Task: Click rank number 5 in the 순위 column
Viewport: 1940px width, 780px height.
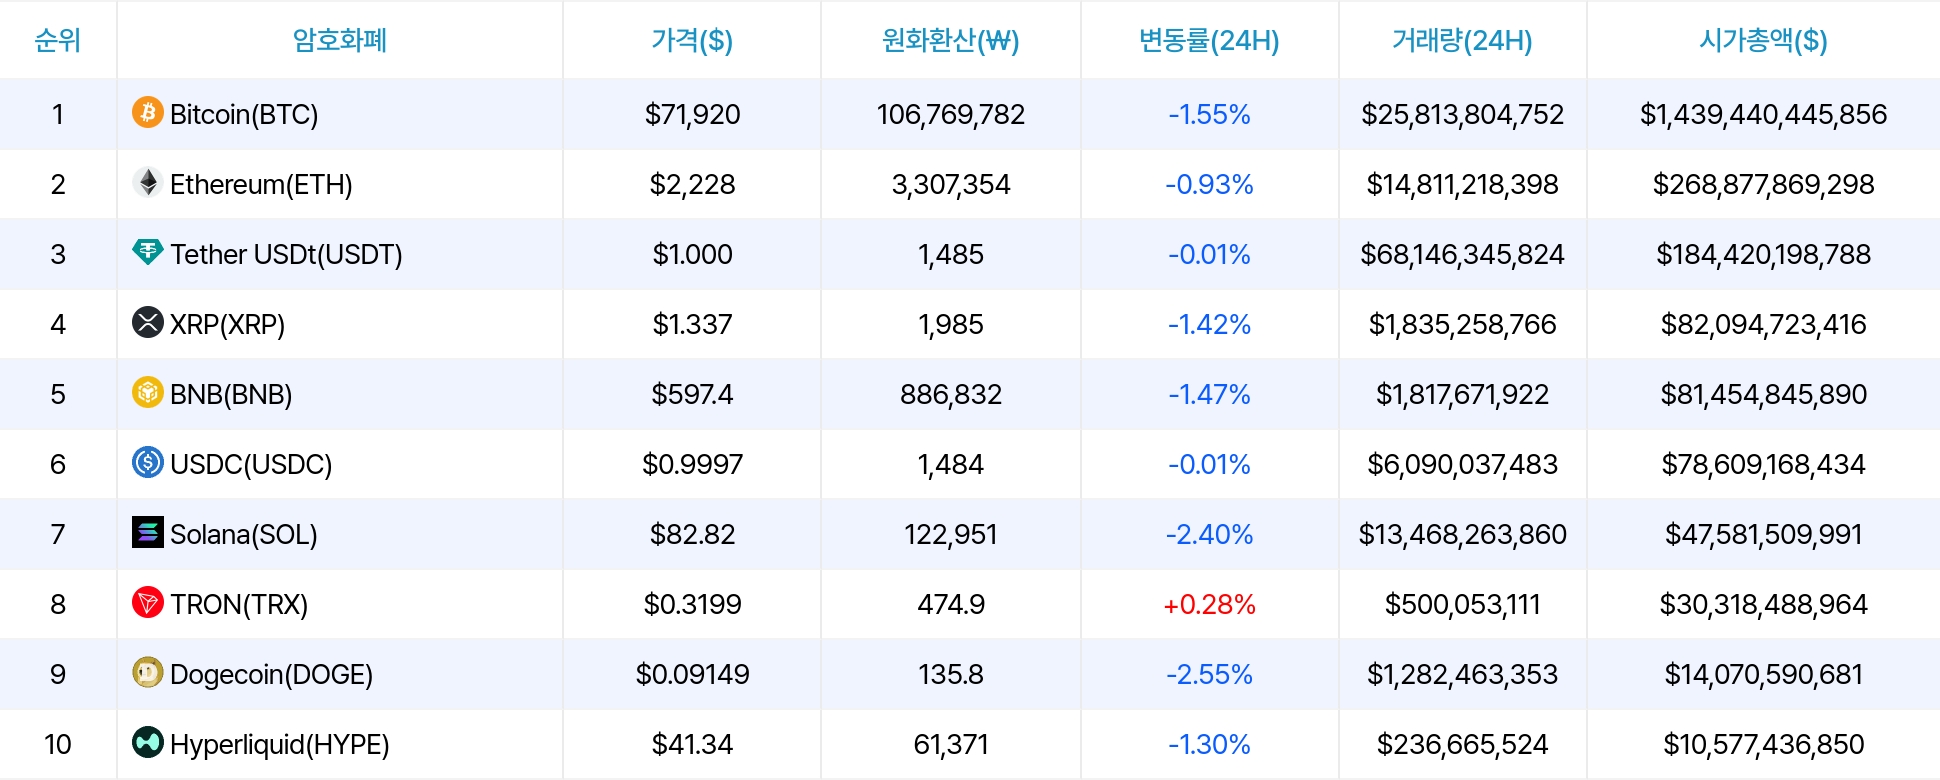Action: [58, 394]
